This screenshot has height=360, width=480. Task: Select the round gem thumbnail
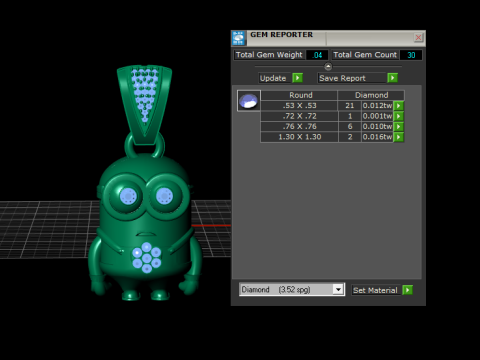tap(249, 100)
